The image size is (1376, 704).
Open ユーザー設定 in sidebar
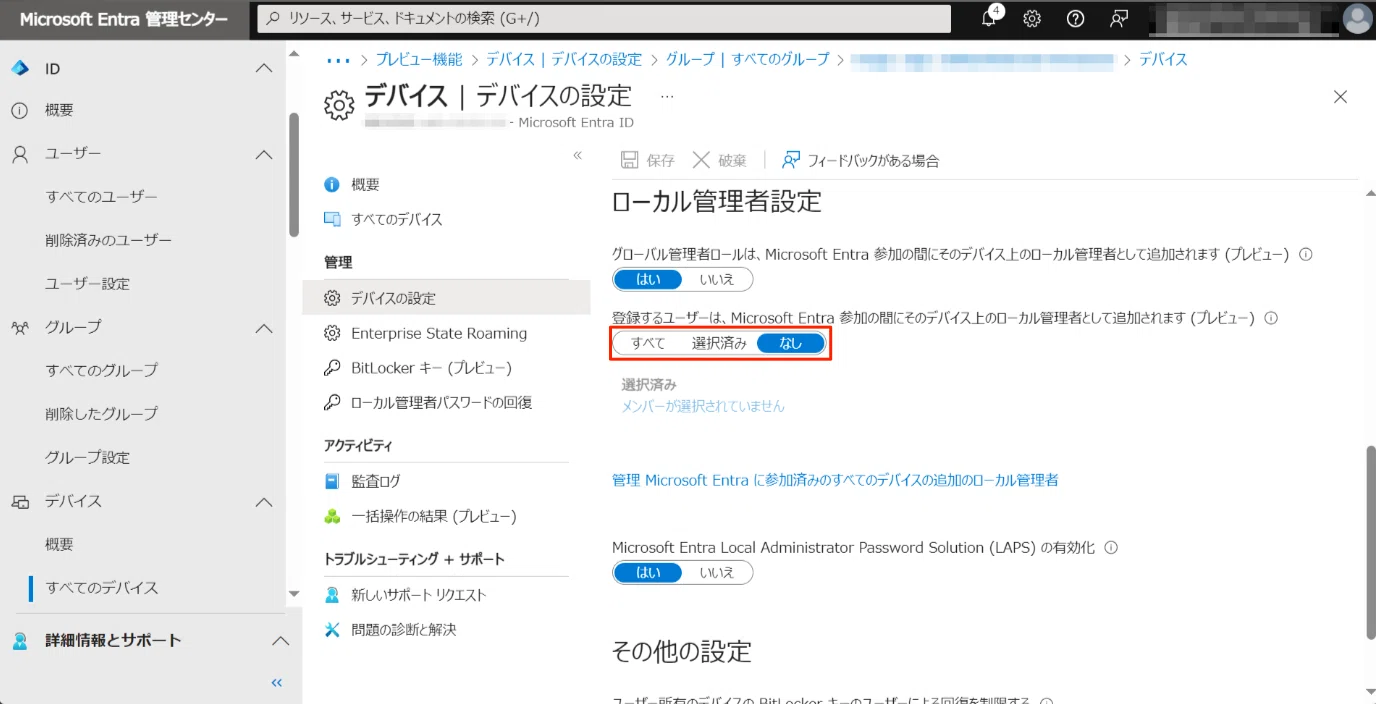tap(88, 284)
